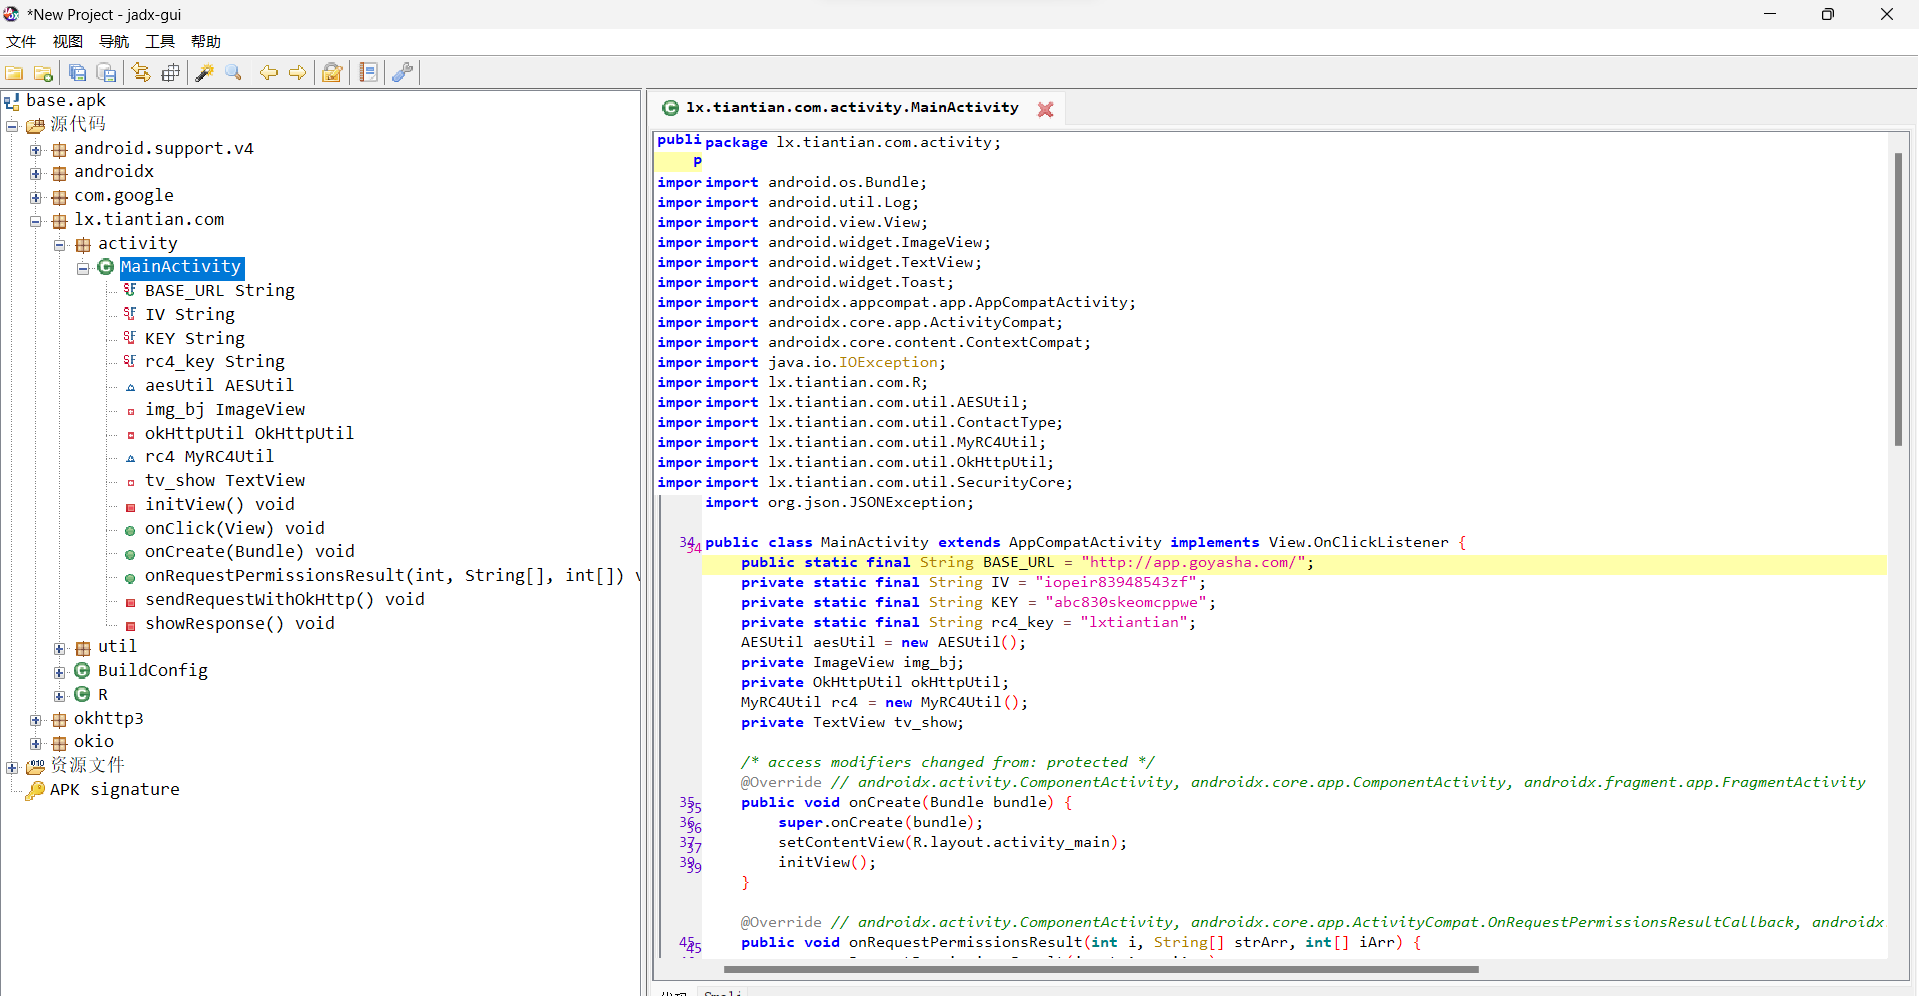Screen dimensions: 1919x996
Task: Click the horizontal scrollbar of code editor
Action: pyautogui.click(x=1100, y=969)
